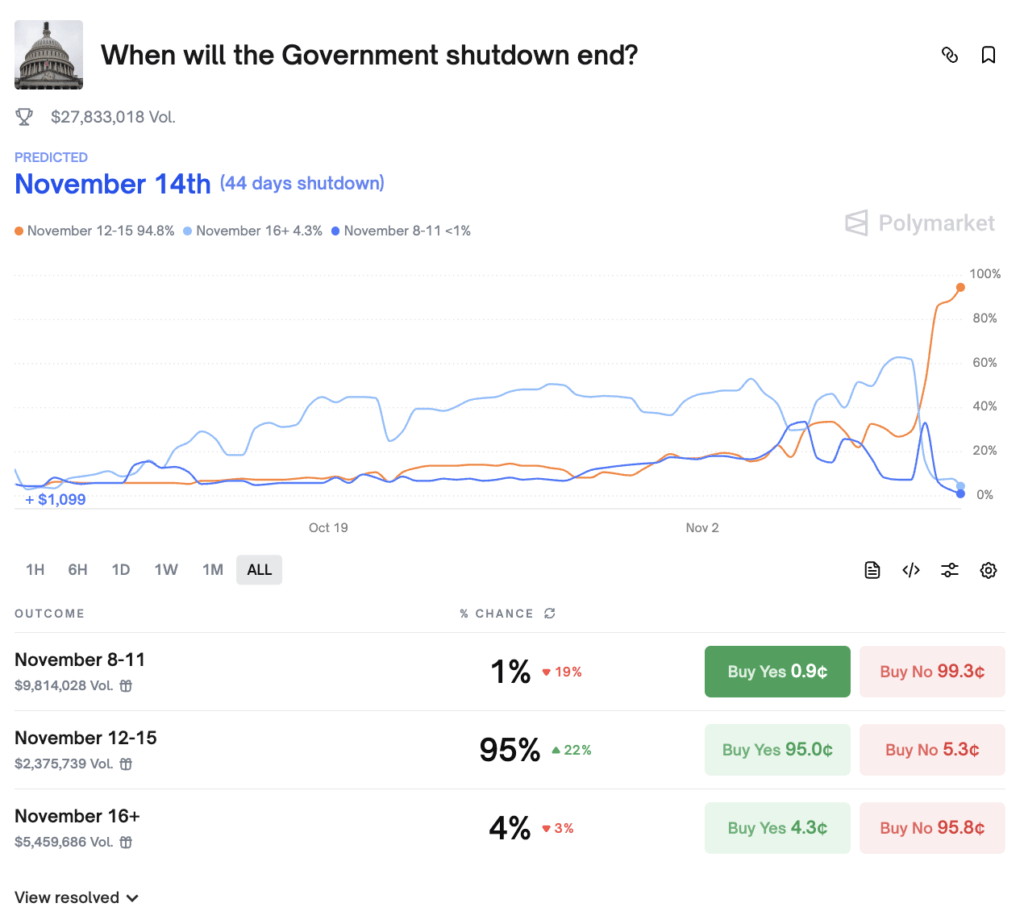Screen dimensions: 1024x924
Task: Select the 1W time range
Action: [x=166, y=570]
